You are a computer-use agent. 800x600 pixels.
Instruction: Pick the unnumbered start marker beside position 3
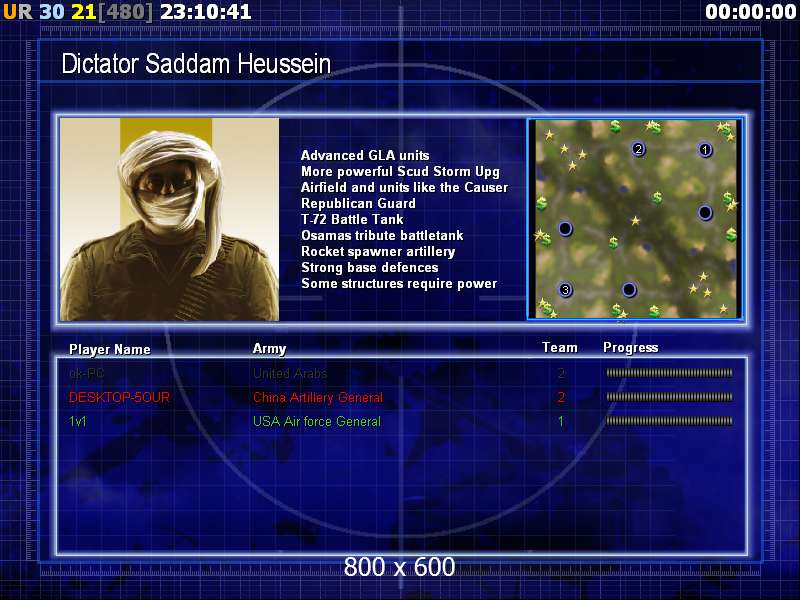pos(629,290)
